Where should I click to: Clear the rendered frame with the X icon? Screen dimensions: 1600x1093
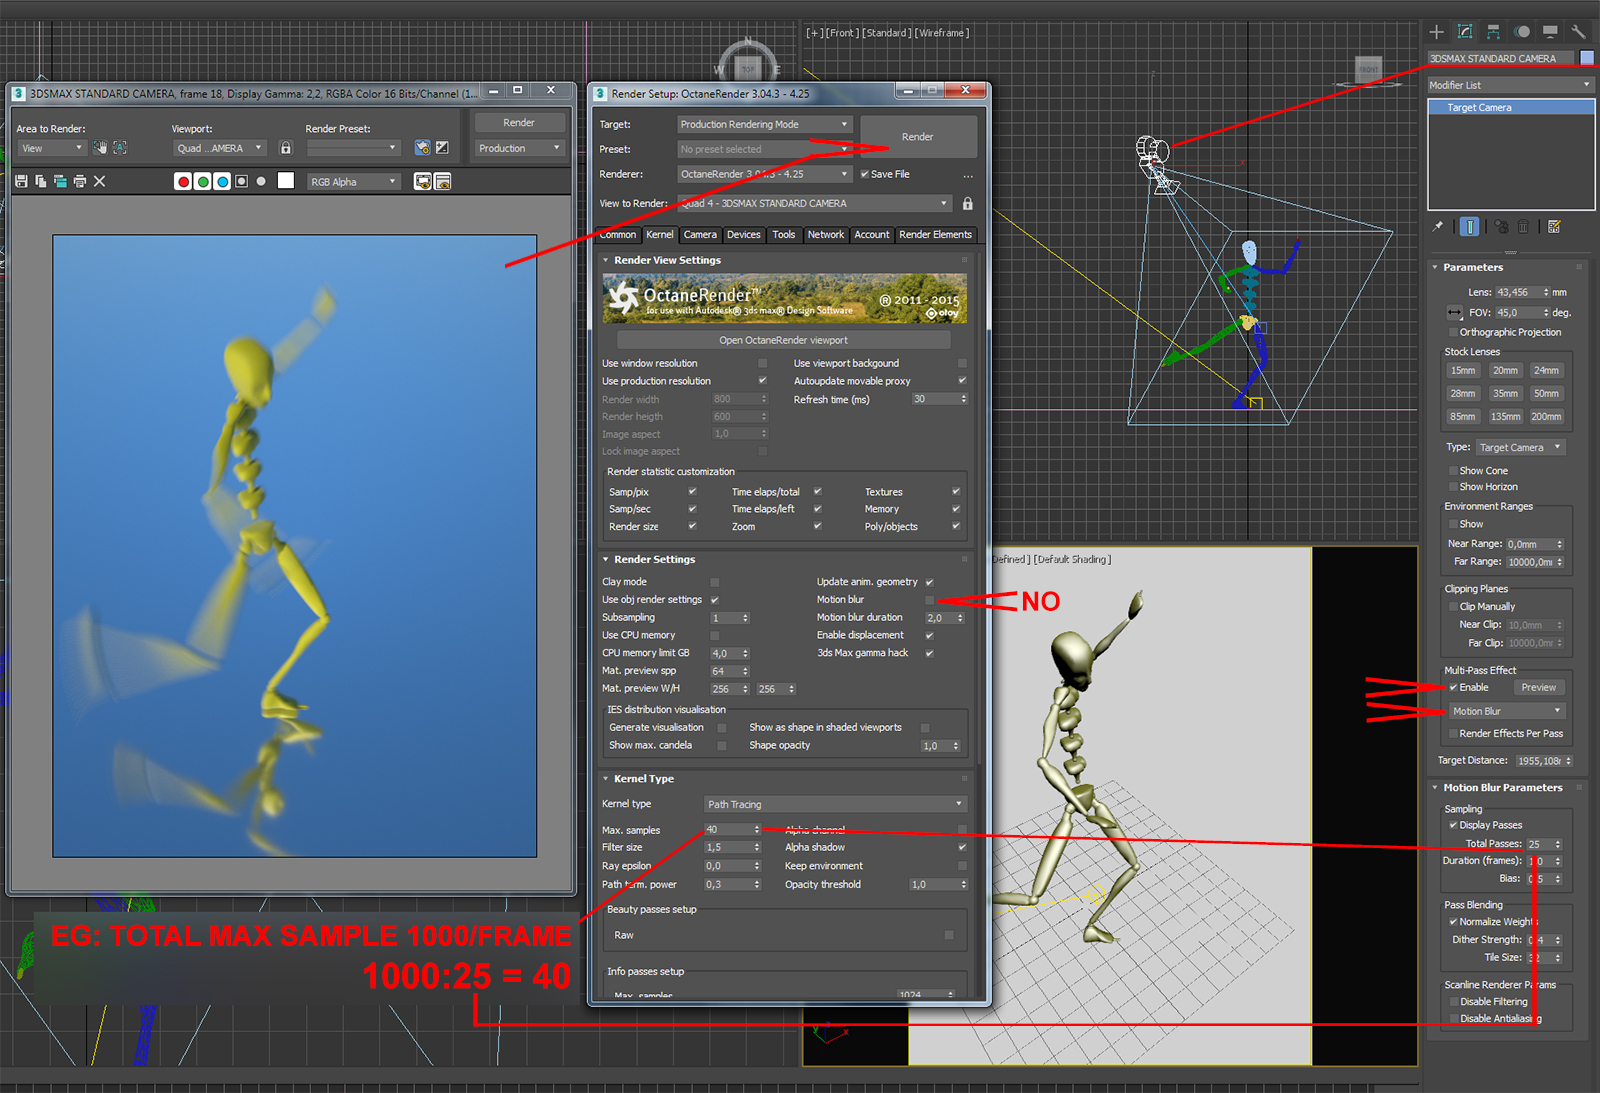tap(99, 181)
